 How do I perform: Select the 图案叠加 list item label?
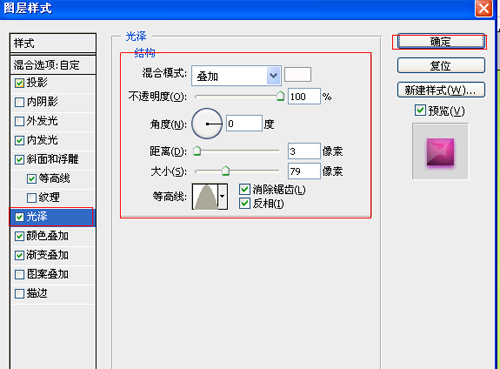[x=47, y=274]
